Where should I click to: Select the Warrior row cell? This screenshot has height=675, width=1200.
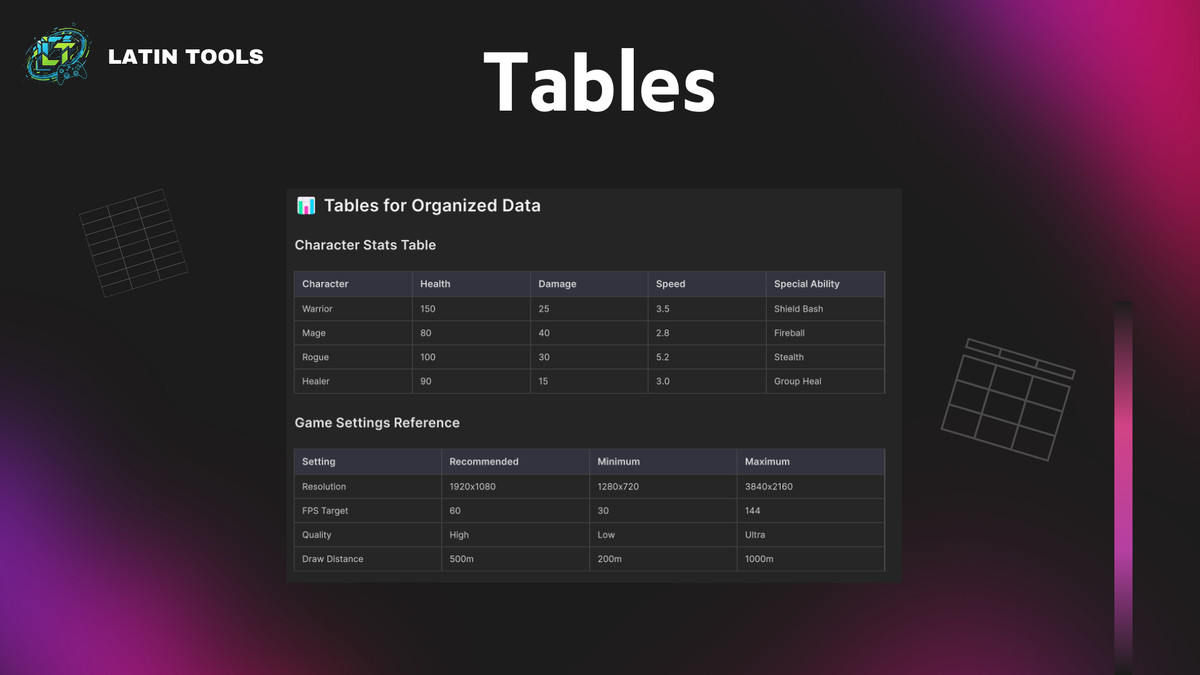318,309
